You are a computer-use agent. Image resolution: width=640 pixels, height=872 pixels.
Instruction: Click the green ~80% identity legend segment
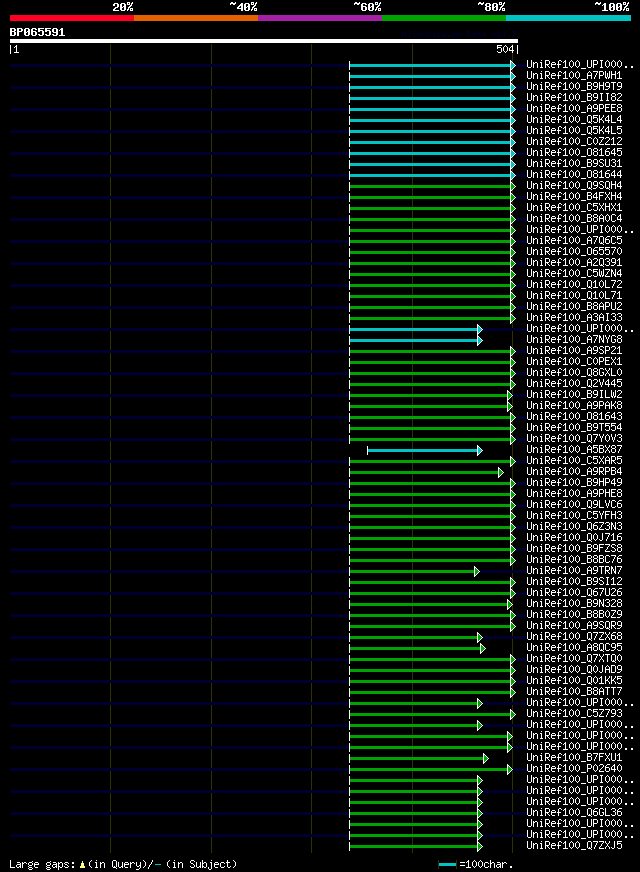[444, 18]
